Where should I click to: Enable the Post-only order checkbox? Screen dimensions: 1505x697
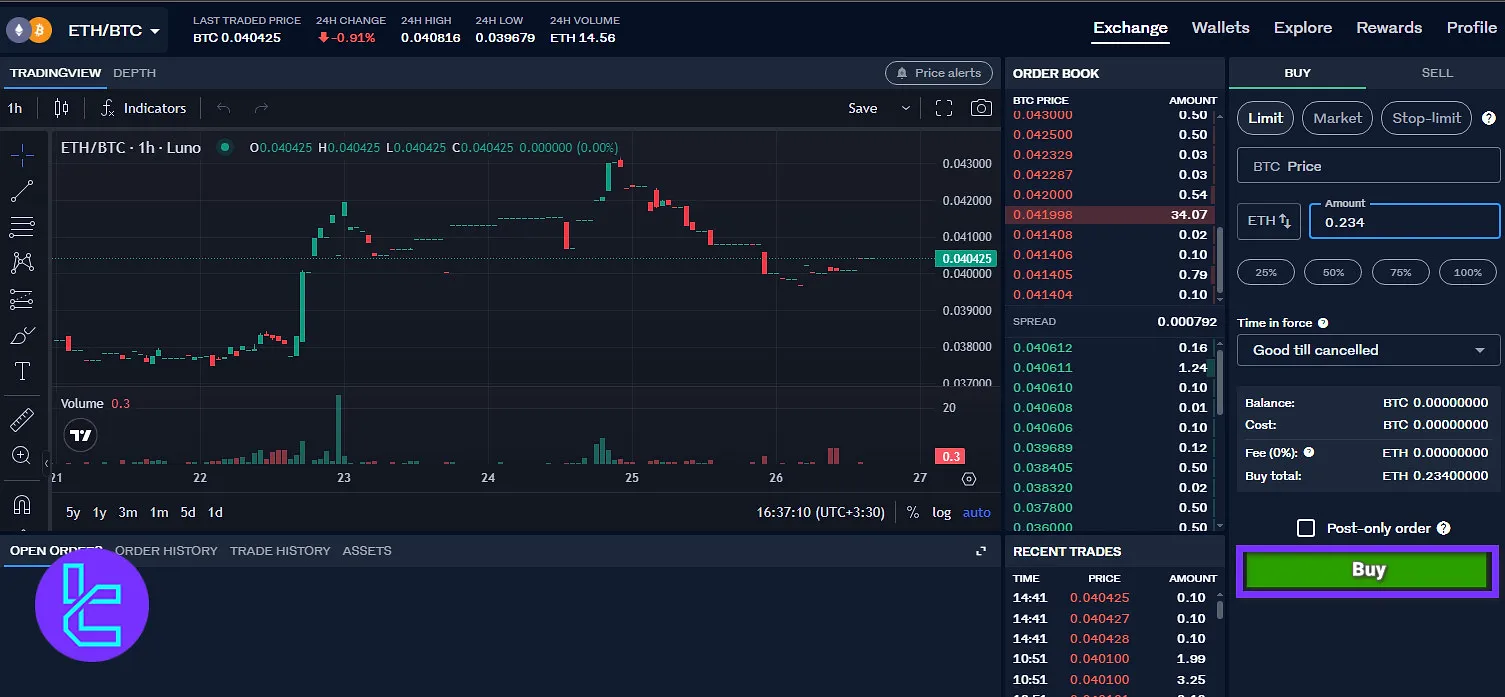[x=1306, y=528]
